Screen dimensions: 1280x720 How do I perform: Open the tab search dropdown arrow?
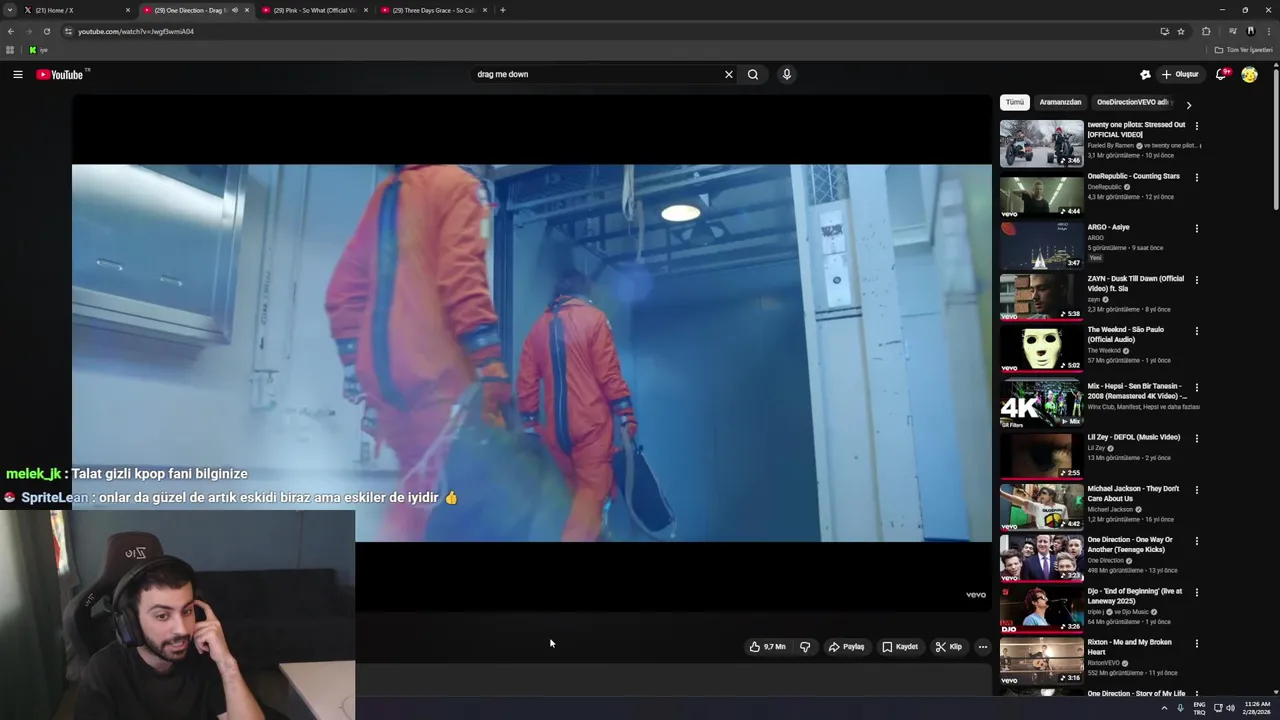pos(10,10)
